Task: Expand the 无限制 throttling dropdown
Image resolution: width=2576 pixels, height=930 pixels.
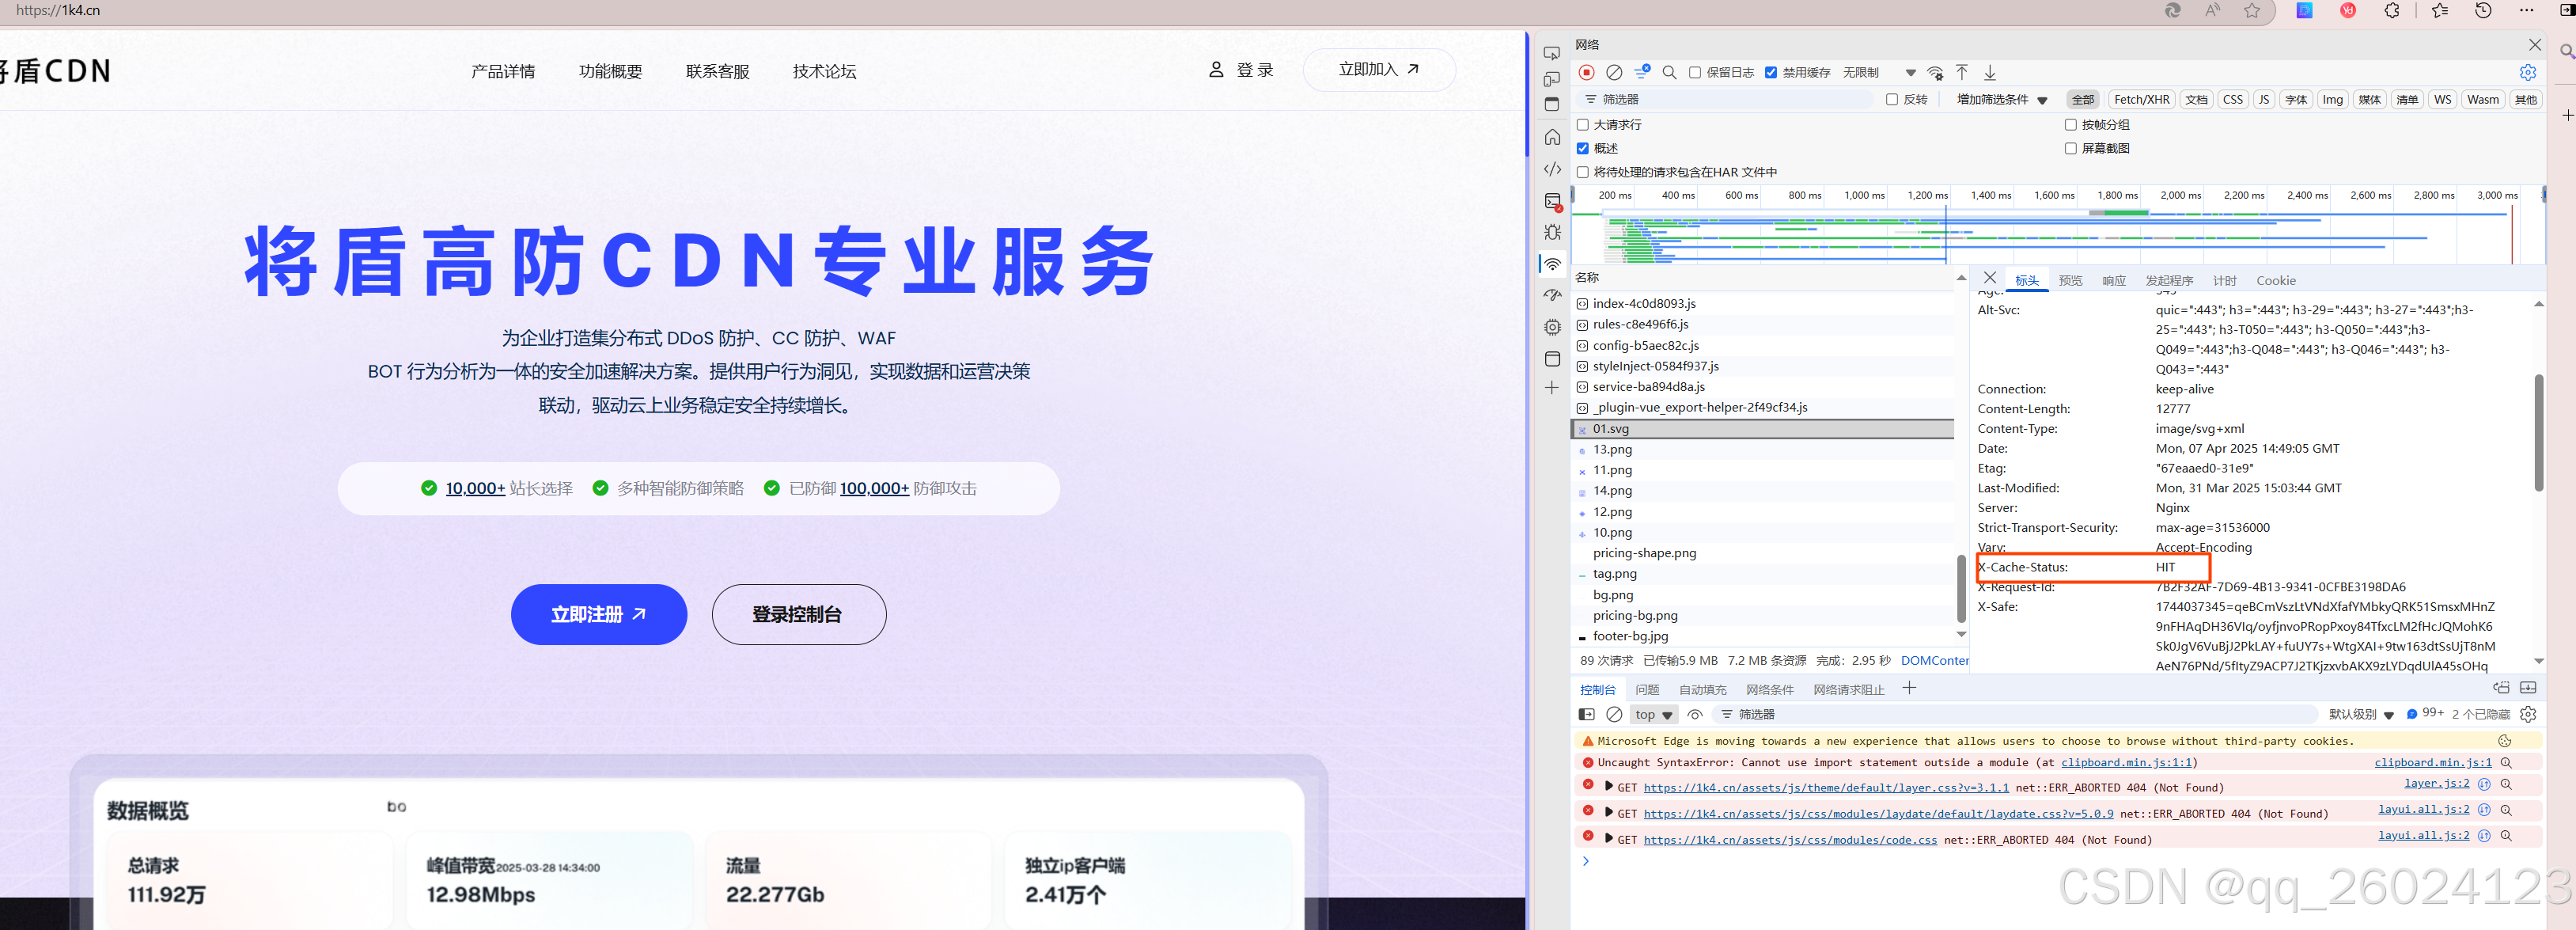Action: click(x=1879, y=73)
